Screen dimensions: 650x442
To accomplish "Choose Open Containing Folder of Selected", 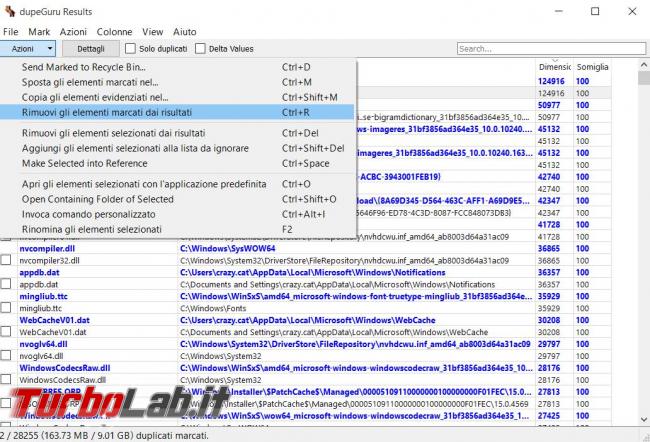I will click(177, 199).
